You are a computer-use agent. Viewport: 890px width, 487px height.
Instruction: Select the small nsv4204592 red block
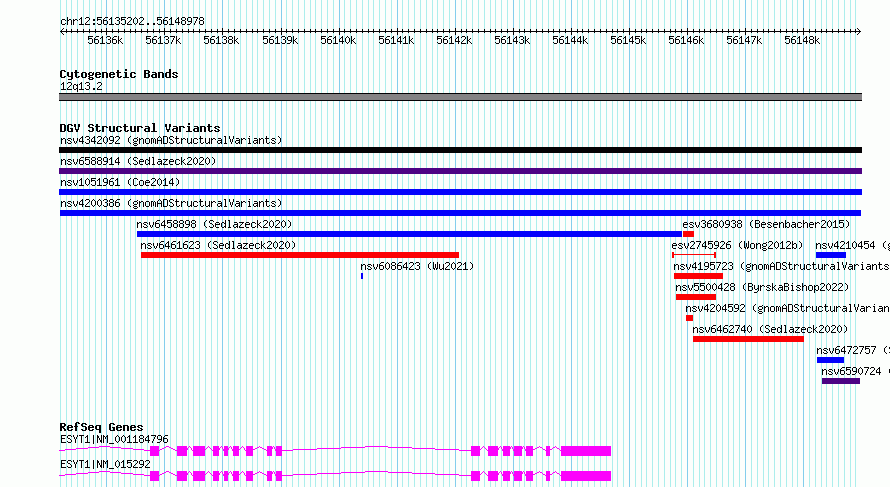(689, 318)
